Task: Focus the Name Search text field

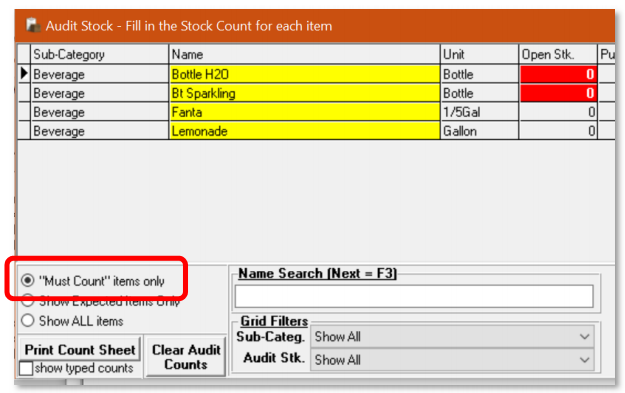Action: coord(414,296)
